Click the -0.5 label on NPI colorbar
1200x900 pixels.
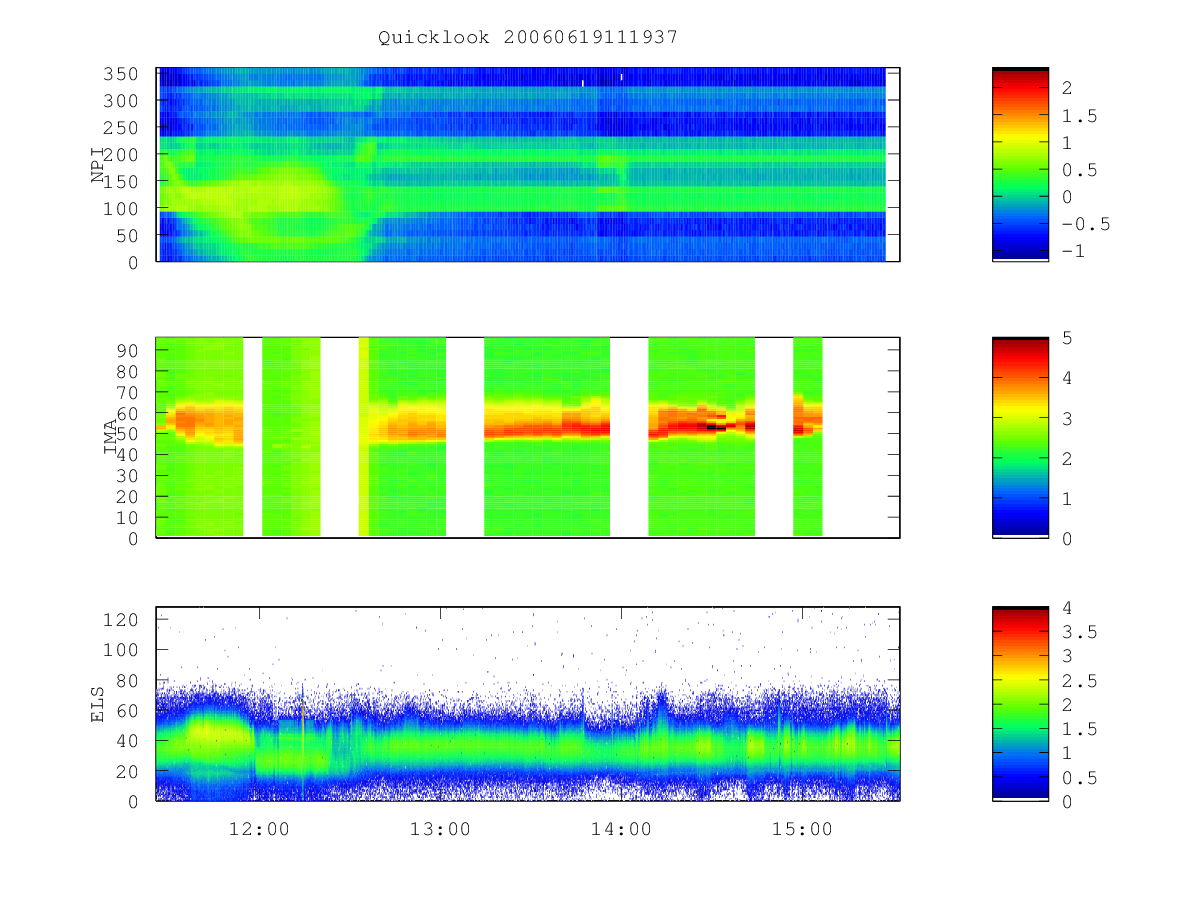[1086, 224]
